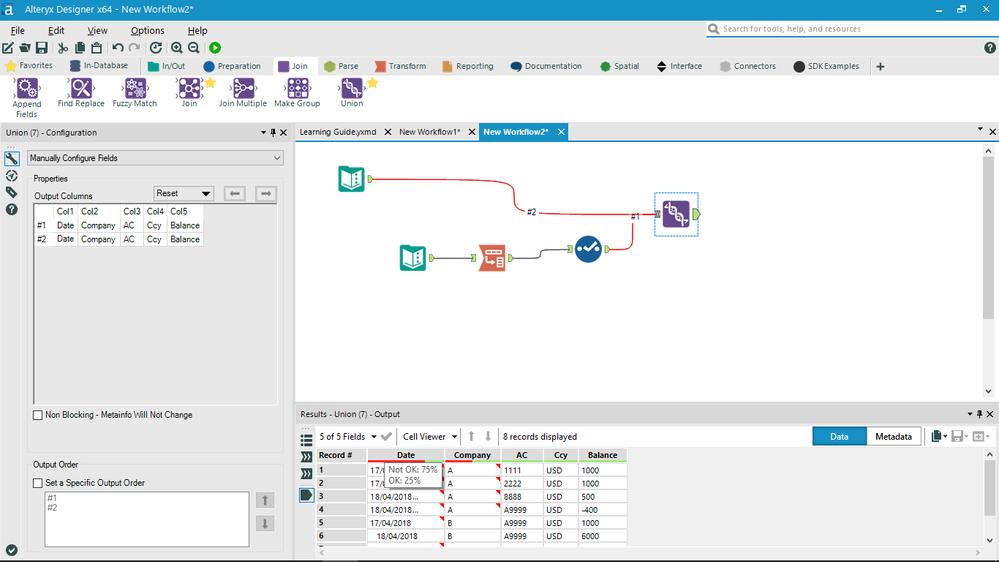Viewport: 999px width, 562px height.
Task: Open the Annotation tag icon in the sidebar
Action: pyautogui.click(x=11, y=192)
